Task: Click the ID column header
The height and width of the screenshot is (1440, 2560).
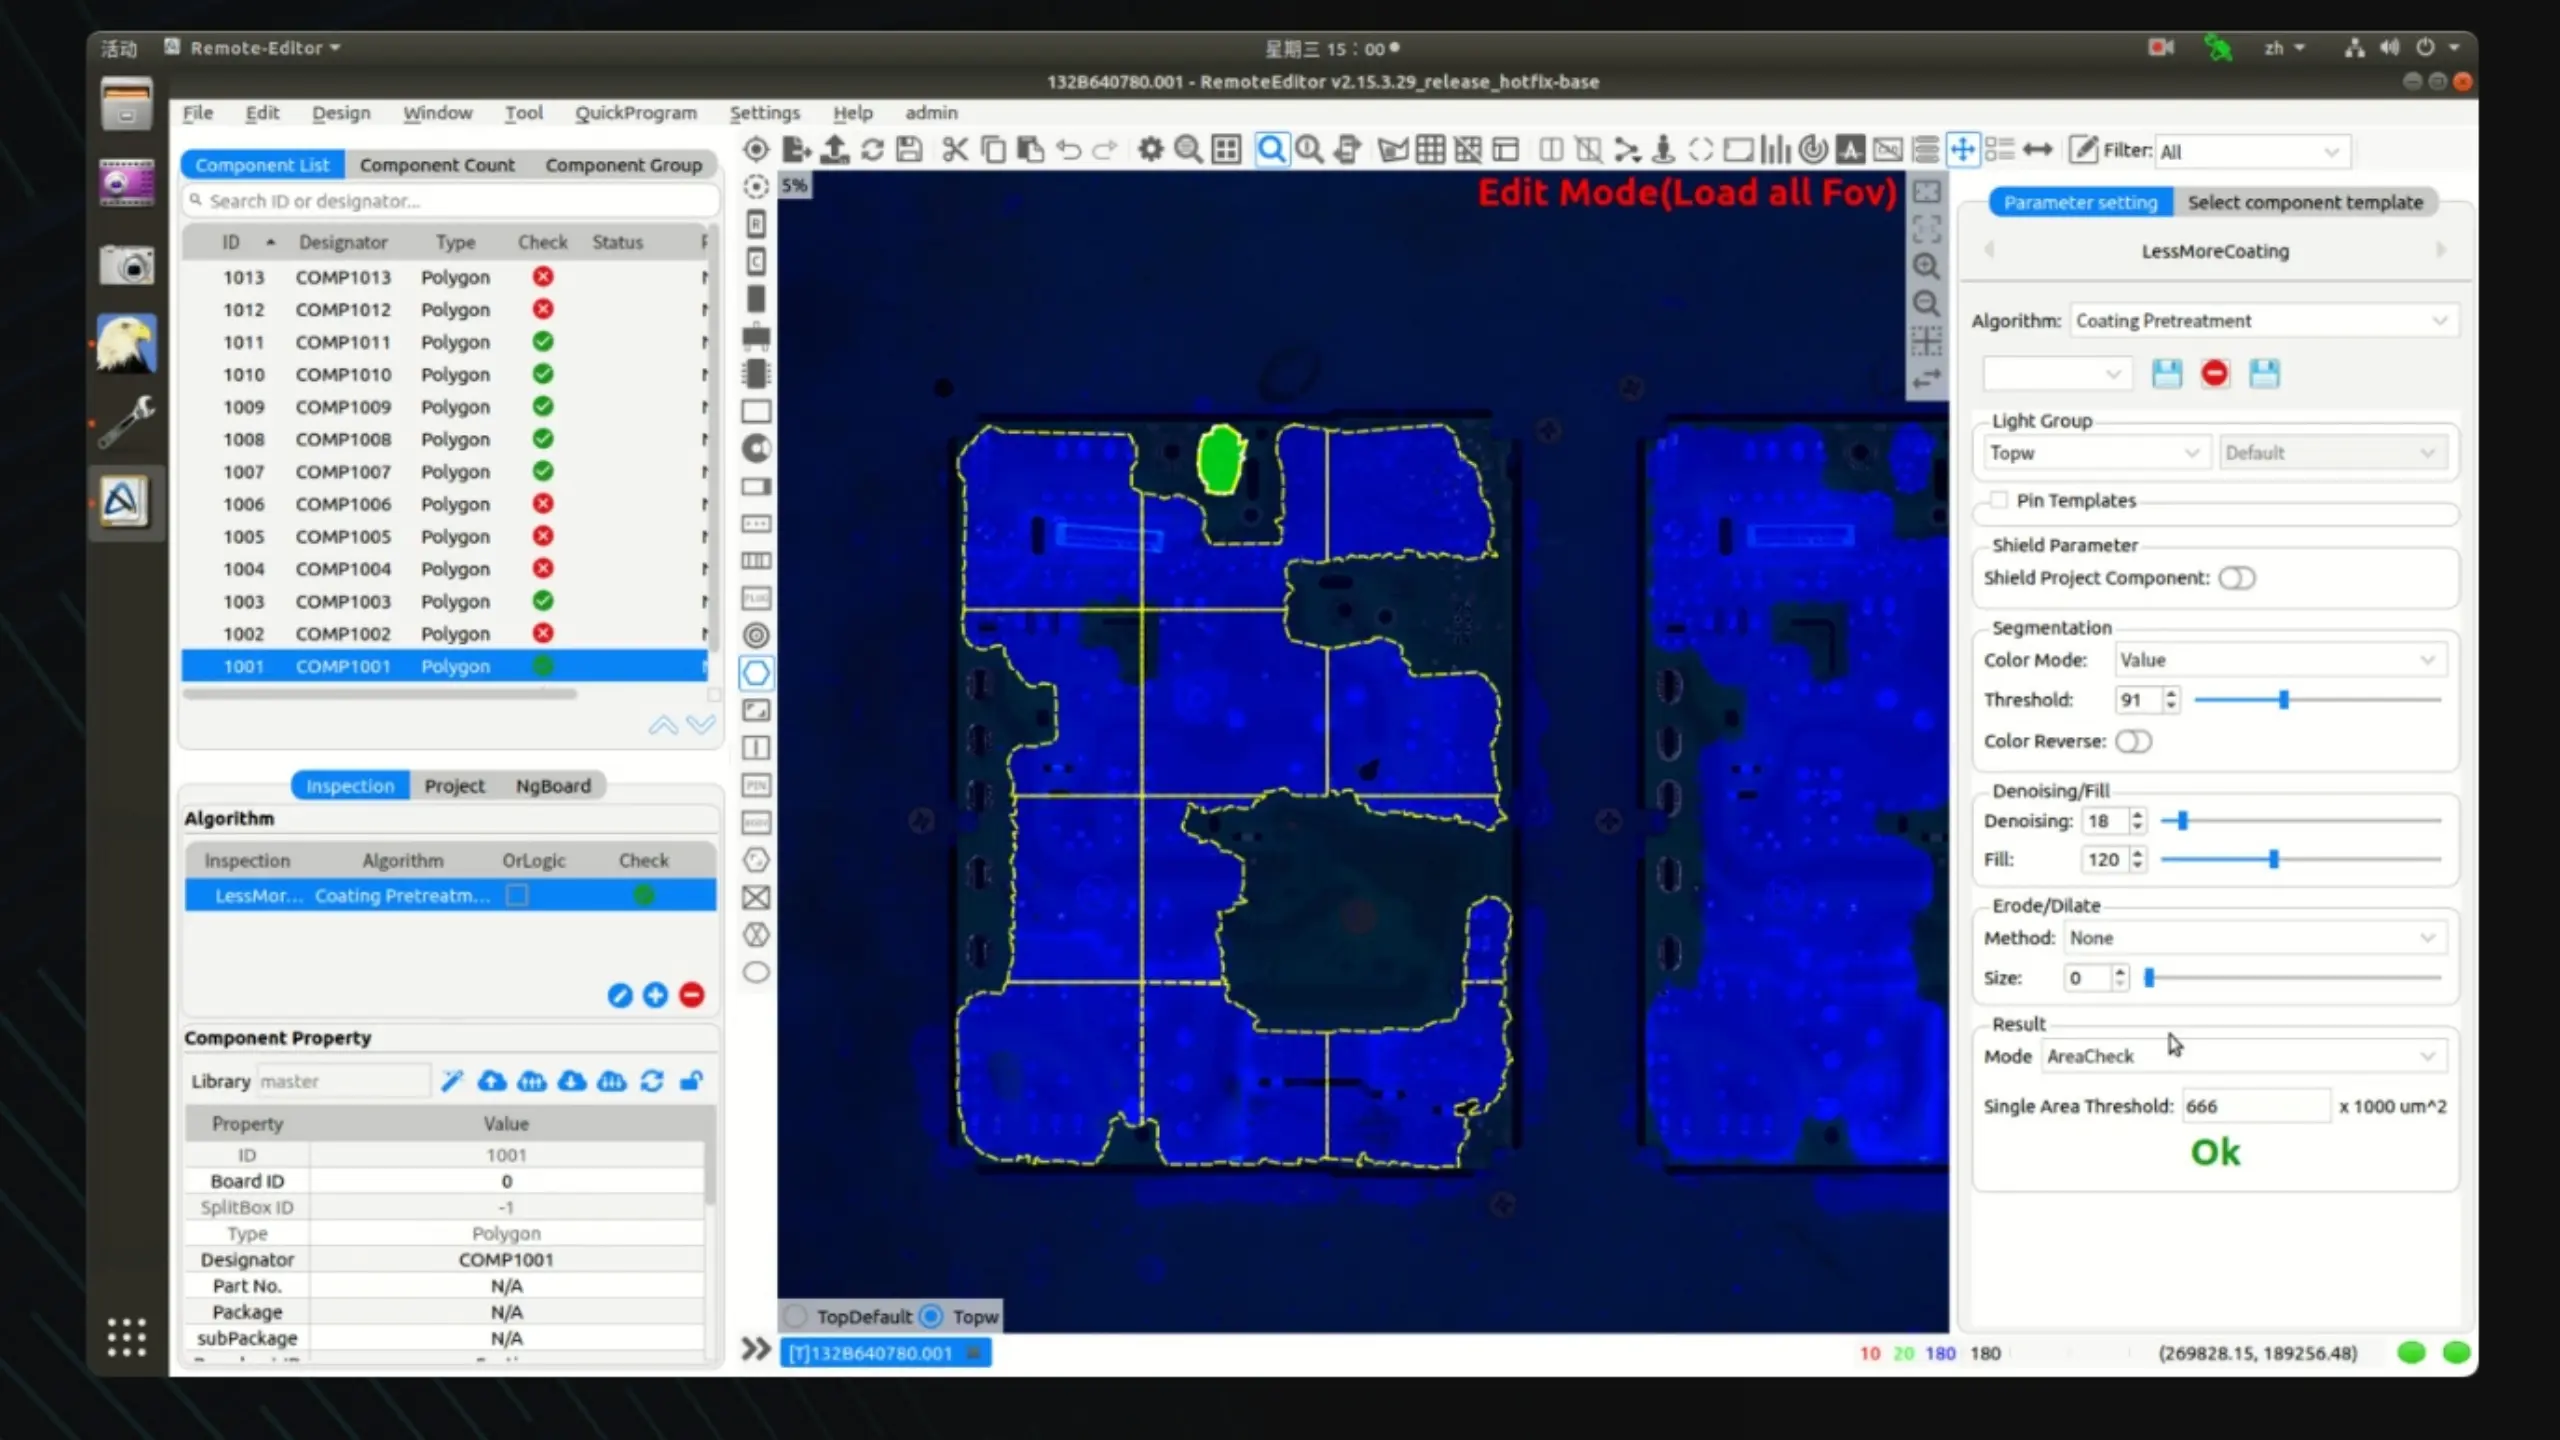Action: point(231,242)
